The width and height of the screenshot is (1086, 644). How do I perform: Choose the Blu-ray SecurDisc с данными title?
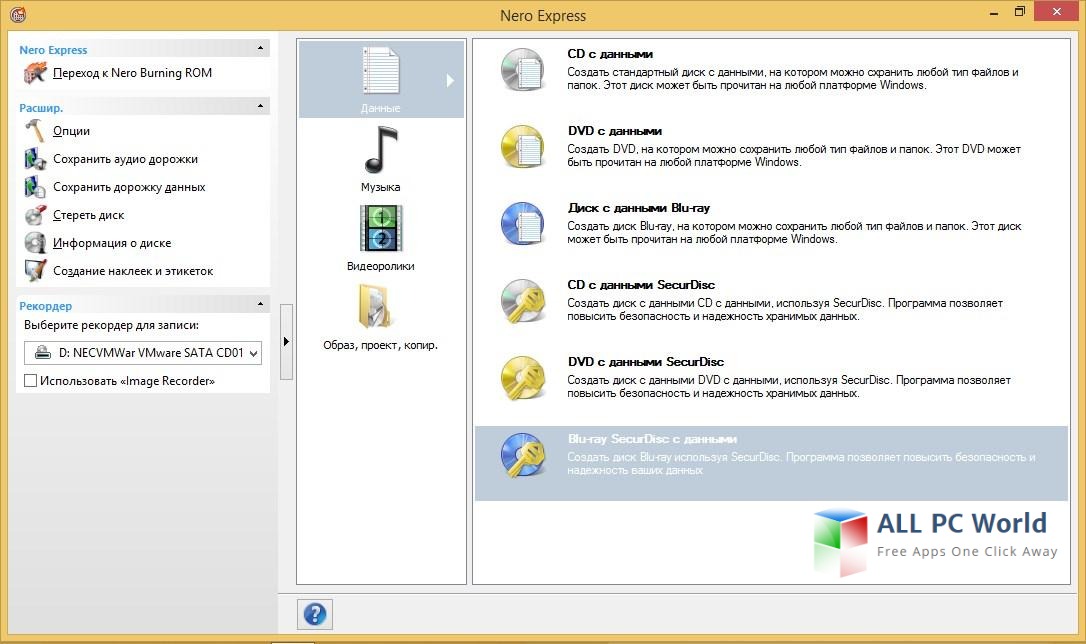tap(652, 439)
